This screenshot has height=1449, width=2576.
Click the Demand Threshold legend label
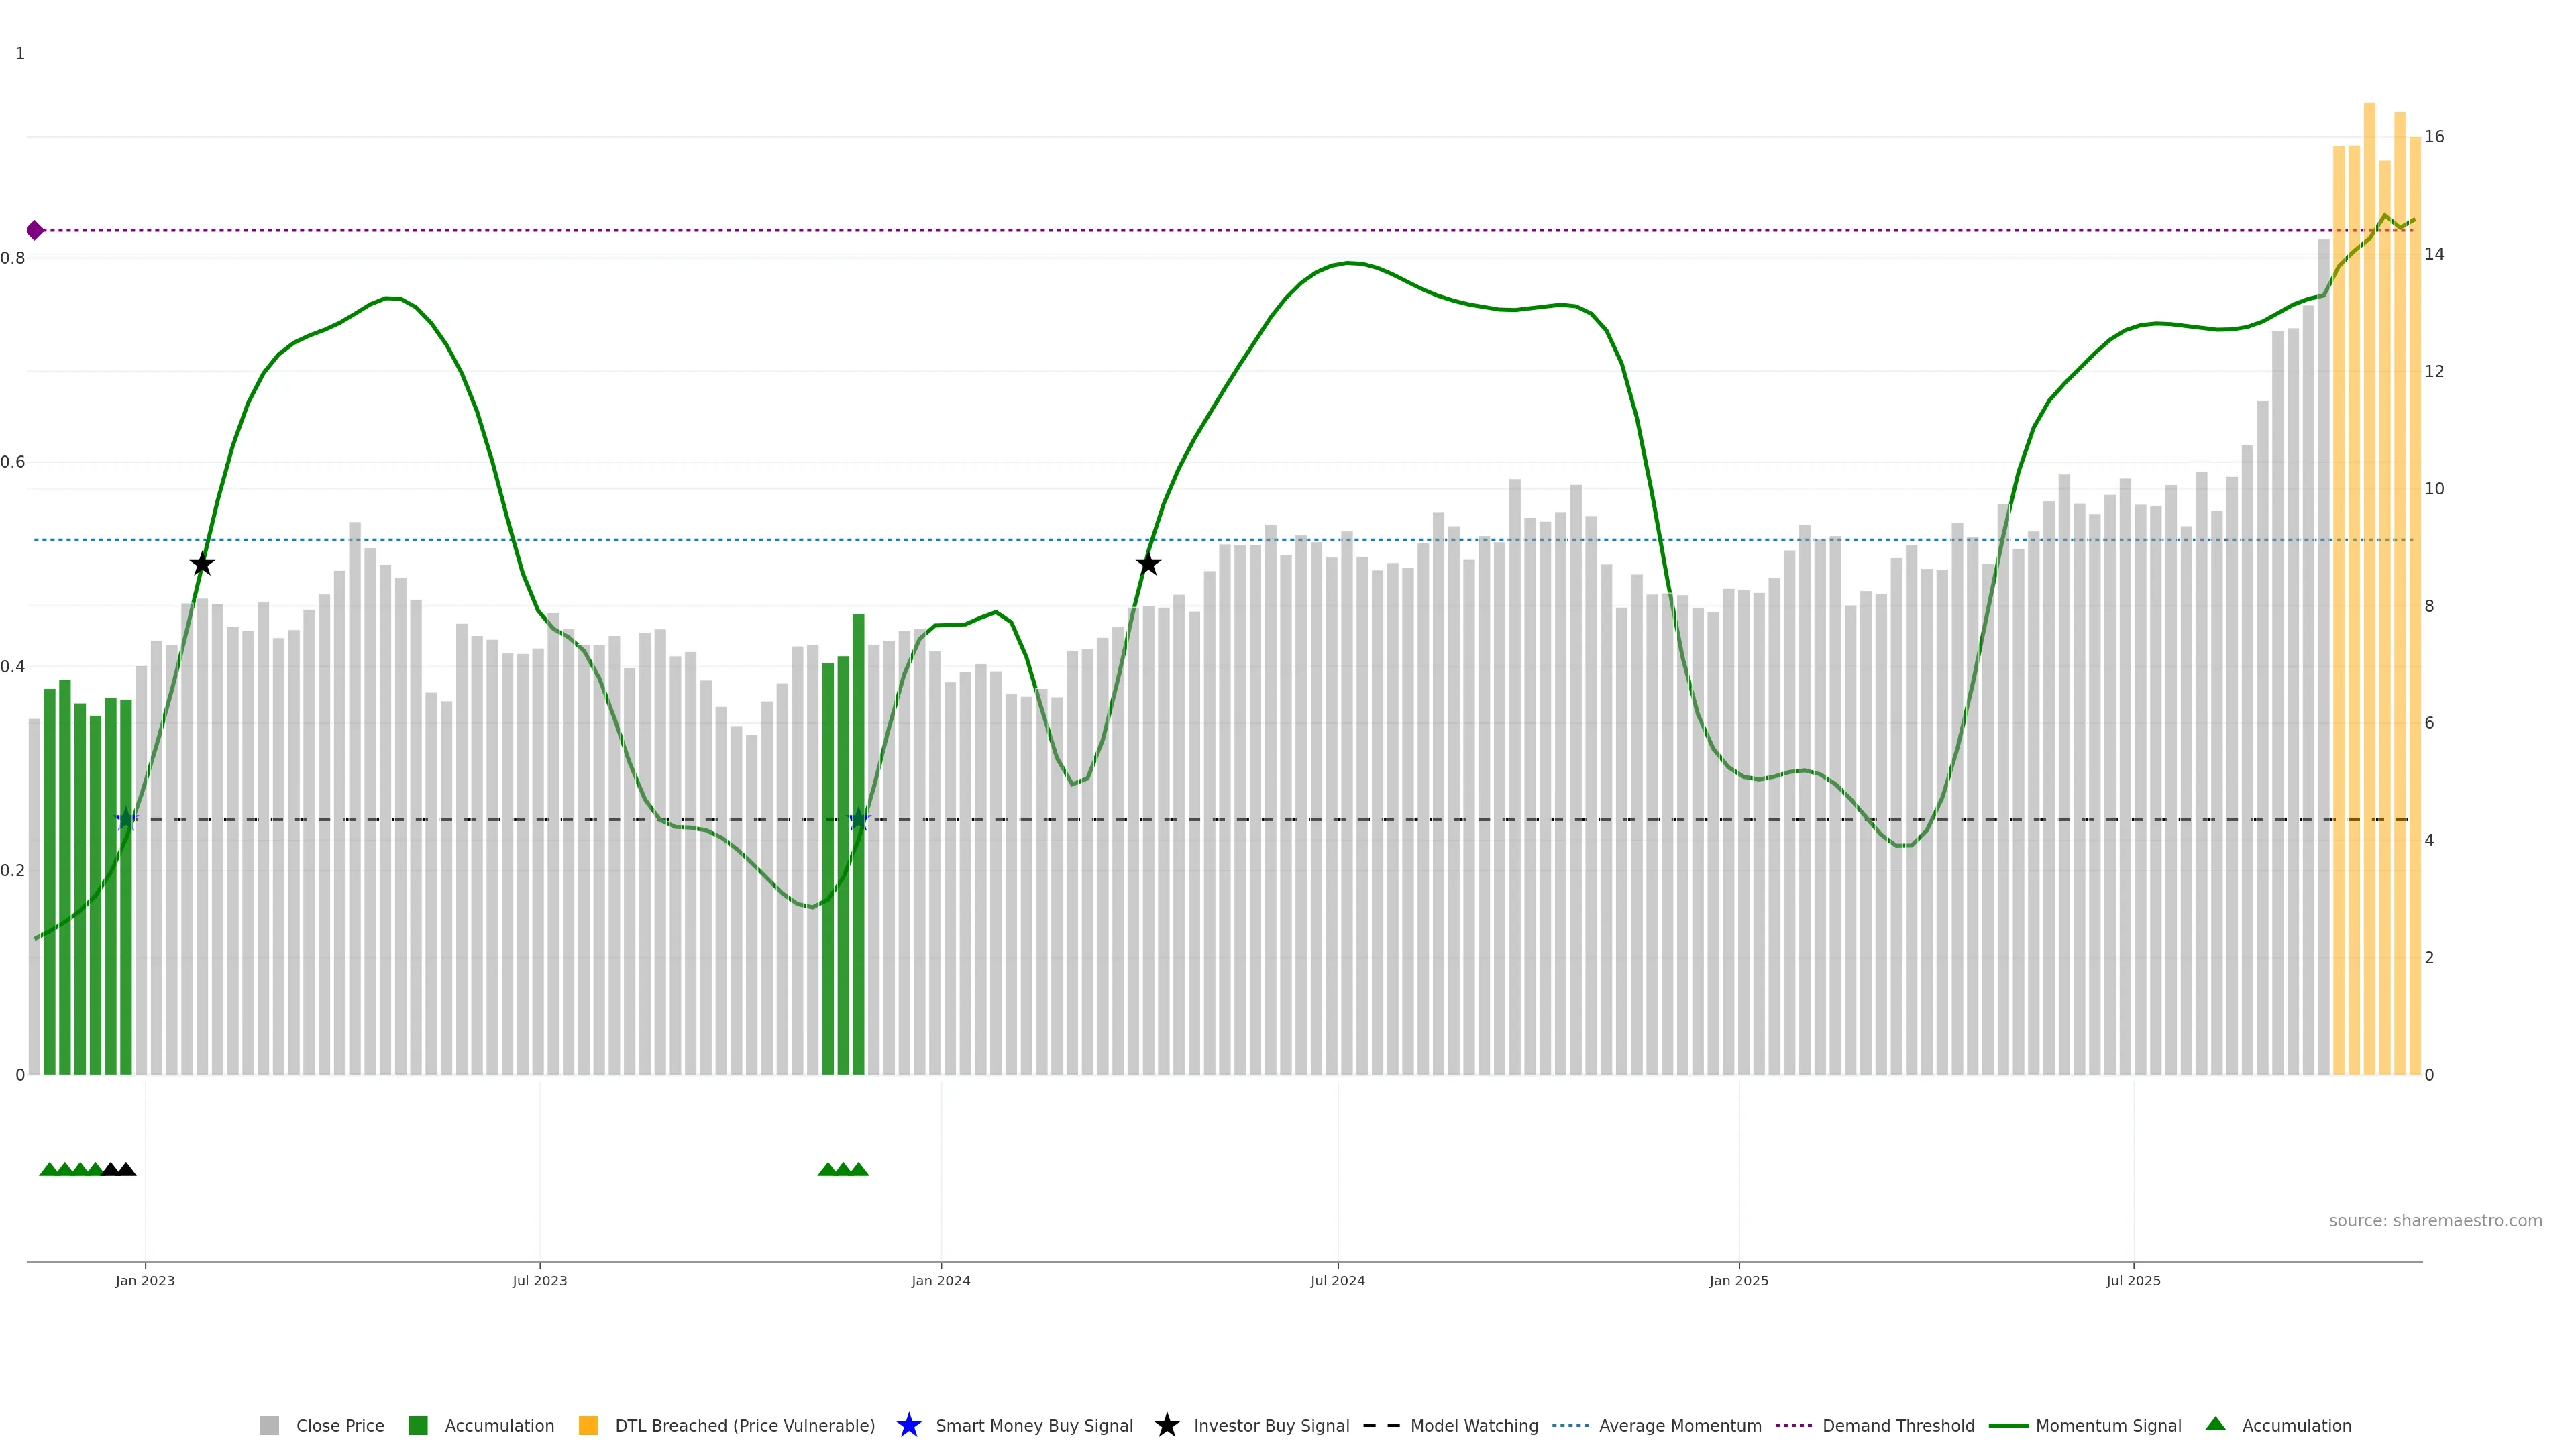pos(1897,1426)
